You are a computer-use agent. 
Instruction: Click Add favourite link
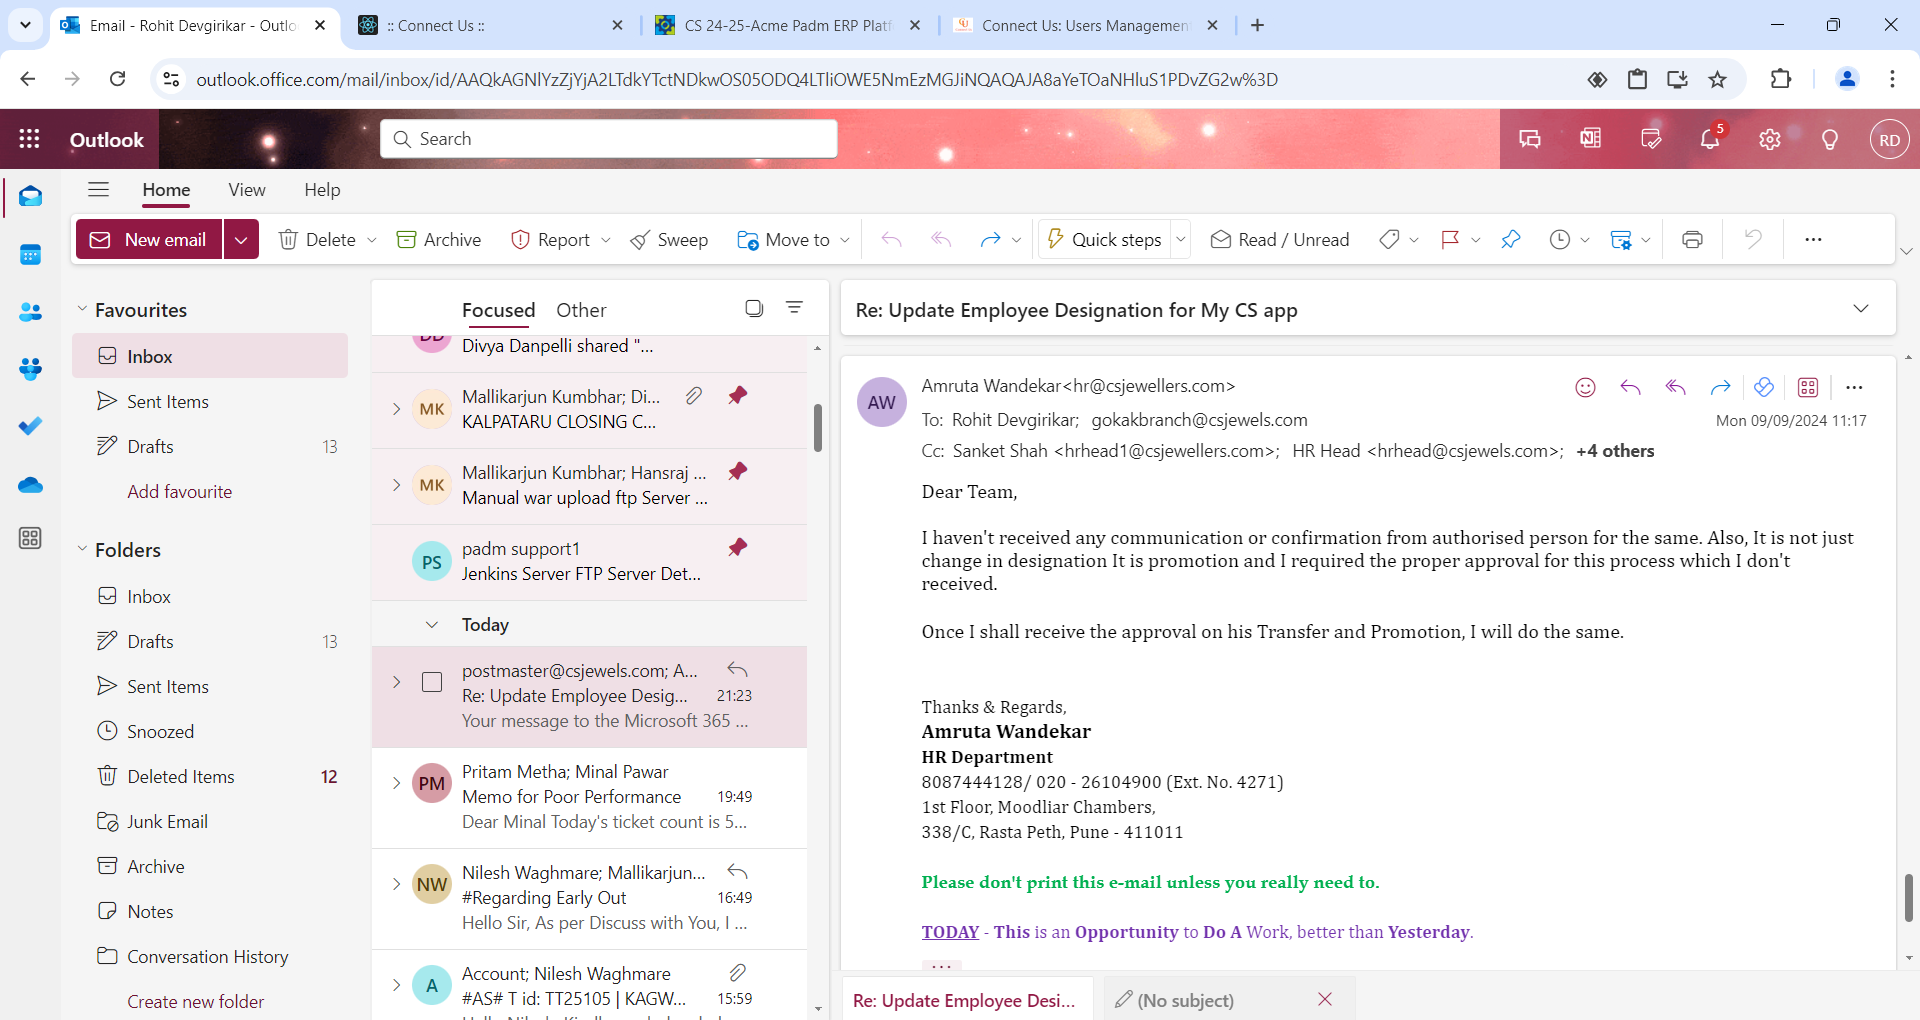tap(180, 491)
